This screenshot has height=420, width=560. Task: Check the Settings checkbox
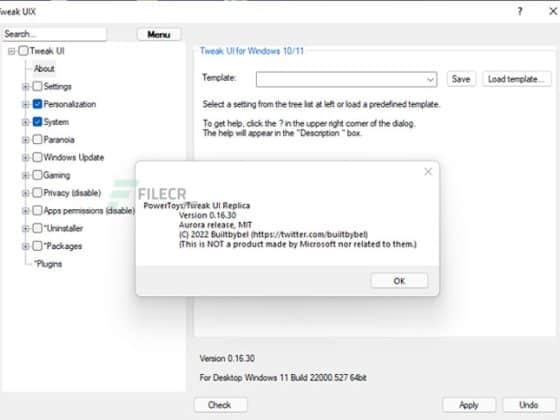coord(37,86)
